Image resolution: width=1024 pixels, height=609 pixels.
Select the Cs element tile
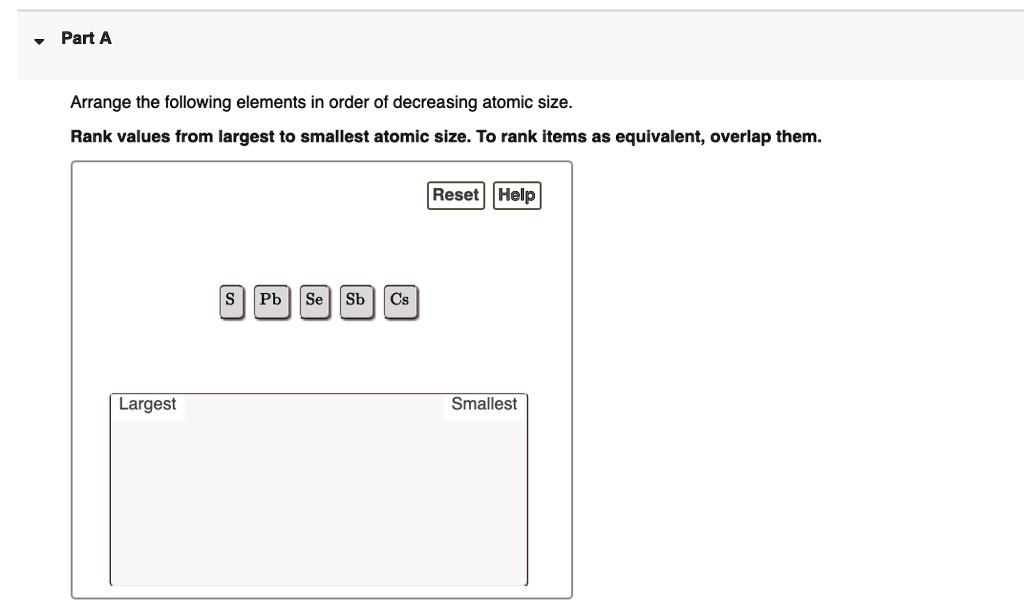[x=400, y=299]
